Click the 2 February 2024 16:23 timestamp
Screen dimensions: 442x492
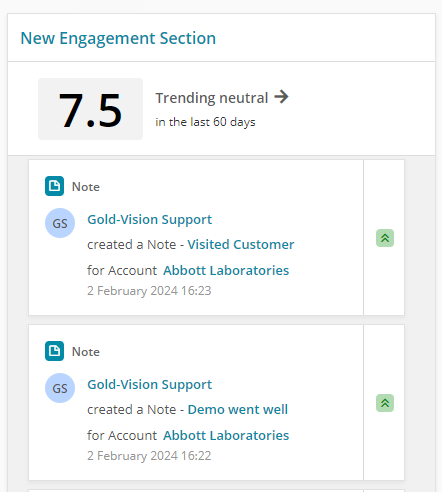[149, 291]
